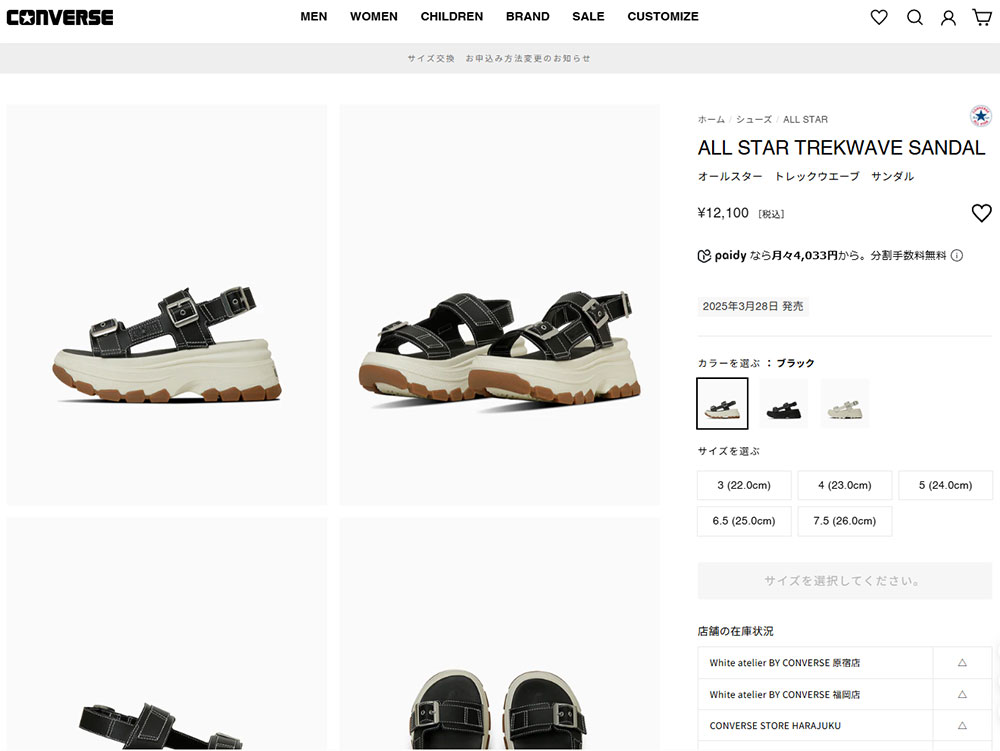1000x751 pixels.
Task: Select the all-black color swatch
Action: (783, 404)
